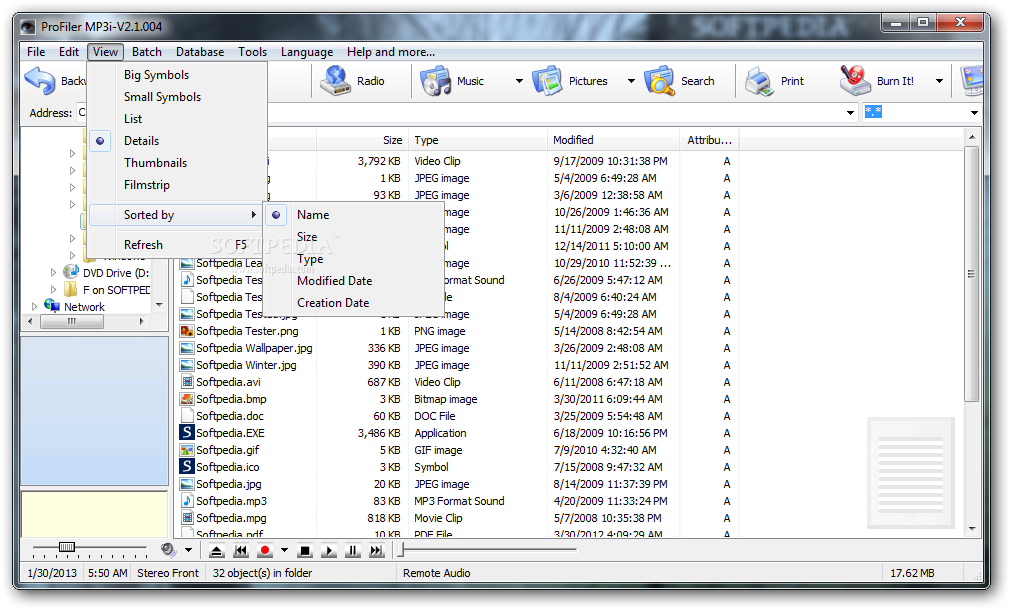Open the Batch menu
The width and height of the screenshot is (1011, 610).
[x=147, y=52]
